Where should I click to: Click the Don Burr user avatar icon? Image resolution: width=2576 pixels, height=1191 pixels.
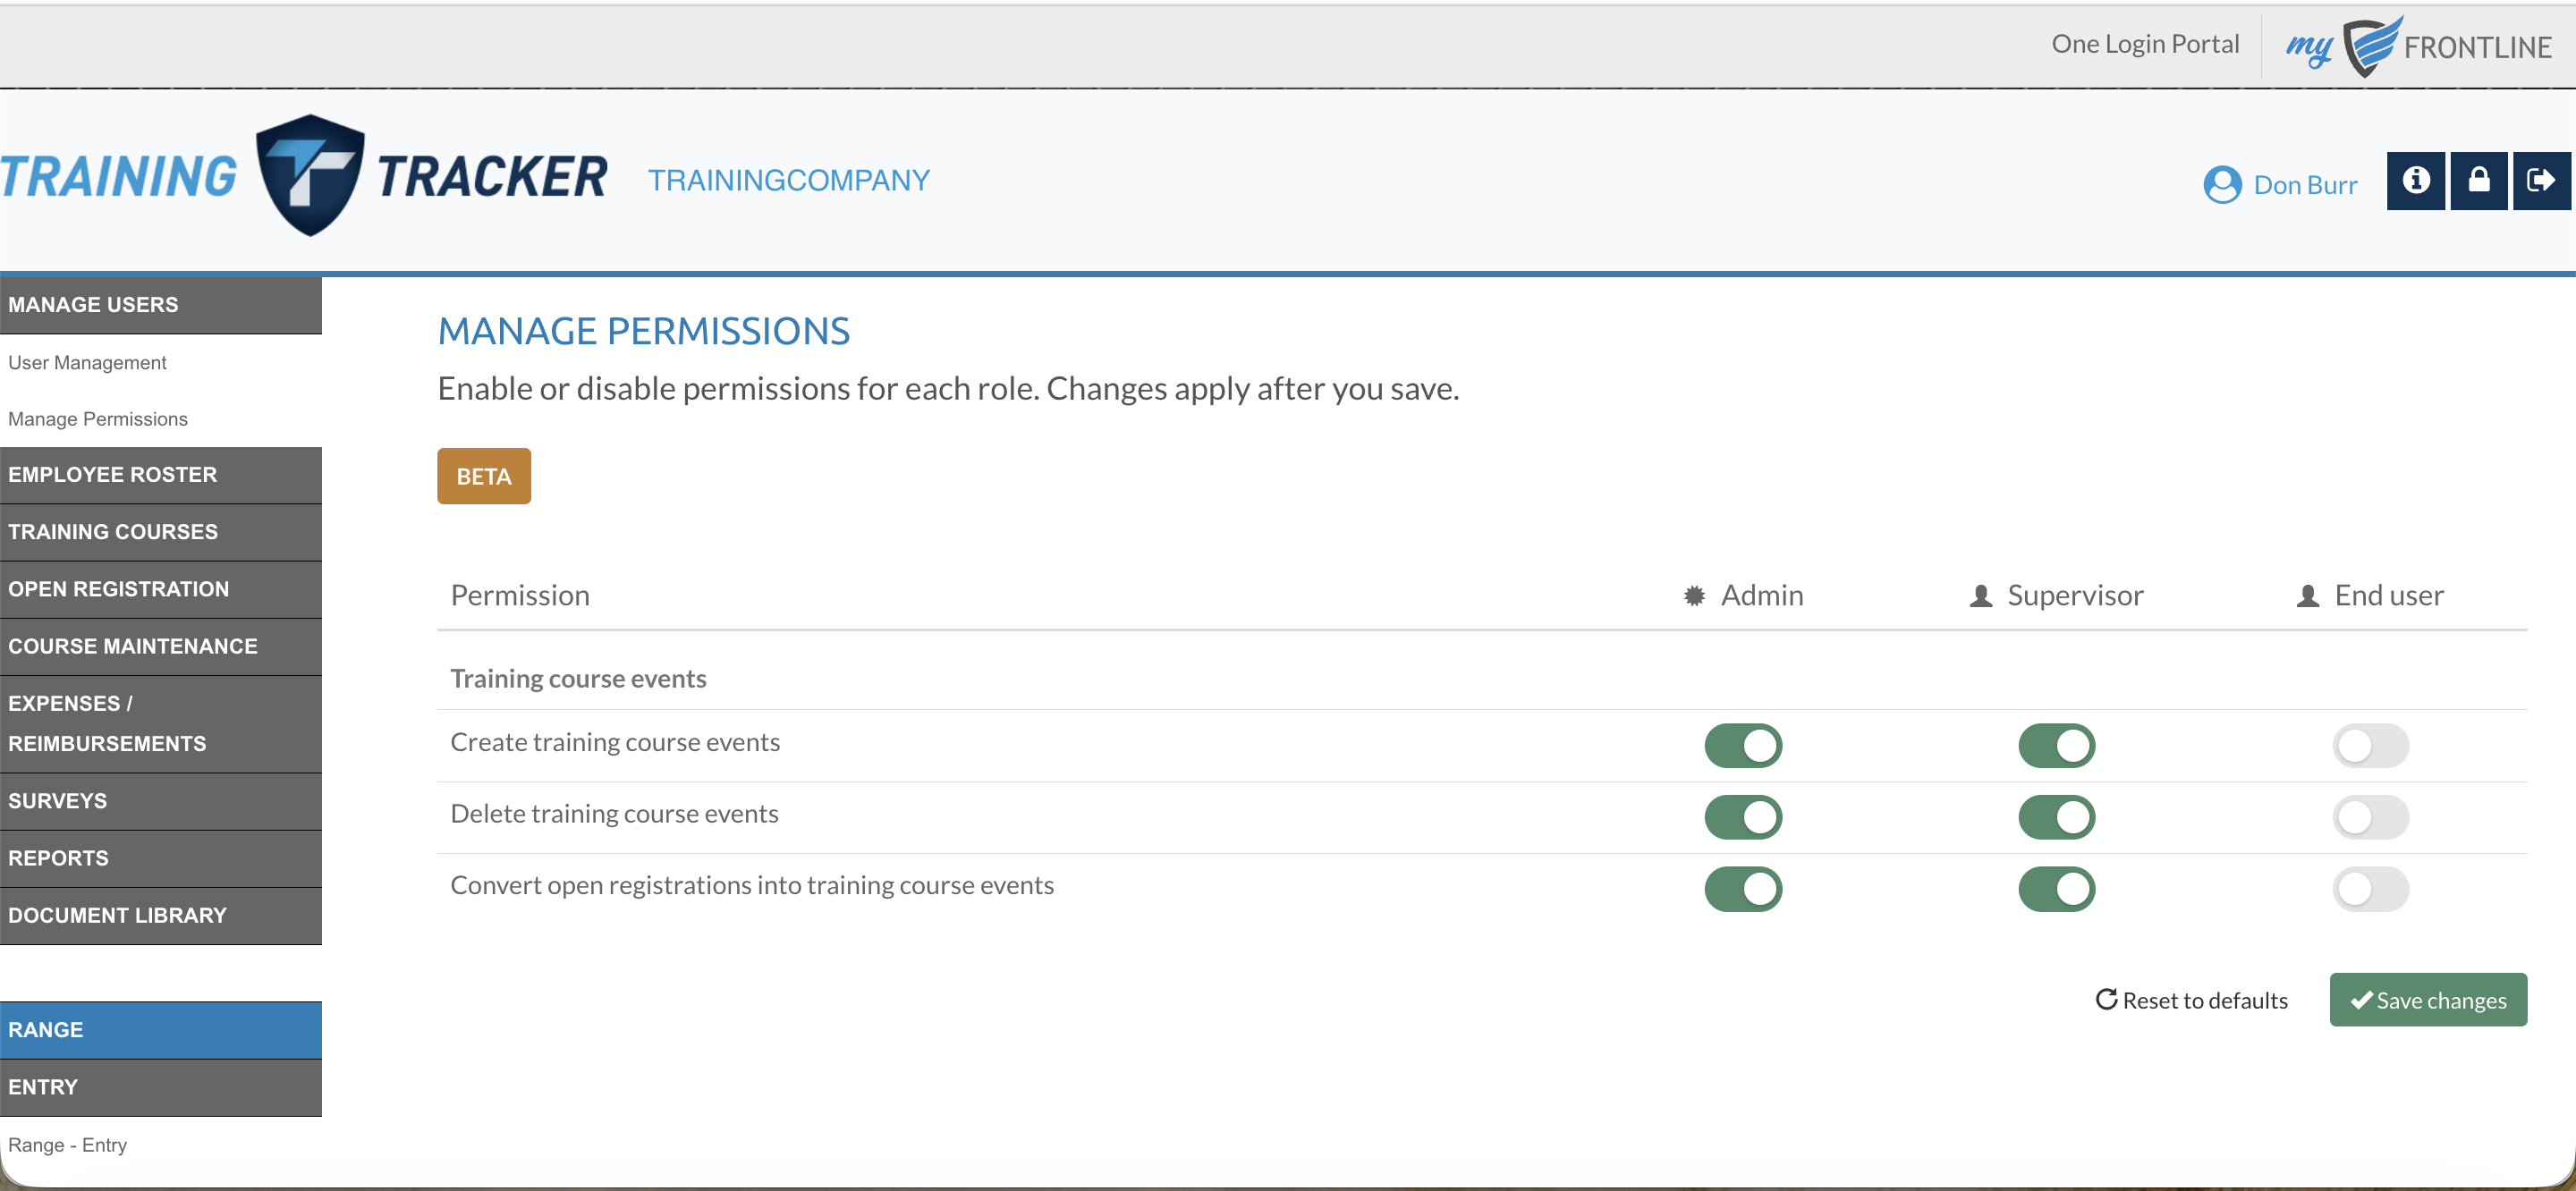[2222, 185]
